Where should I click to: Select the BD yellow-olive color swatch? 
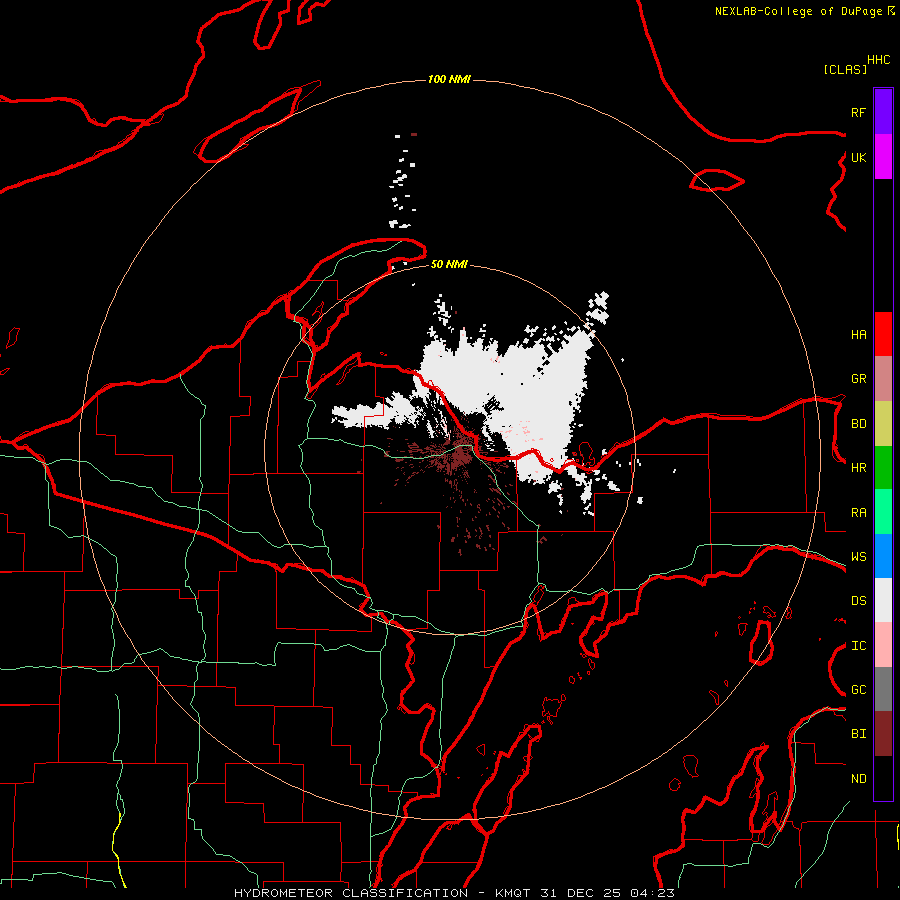tap(883, 423)
